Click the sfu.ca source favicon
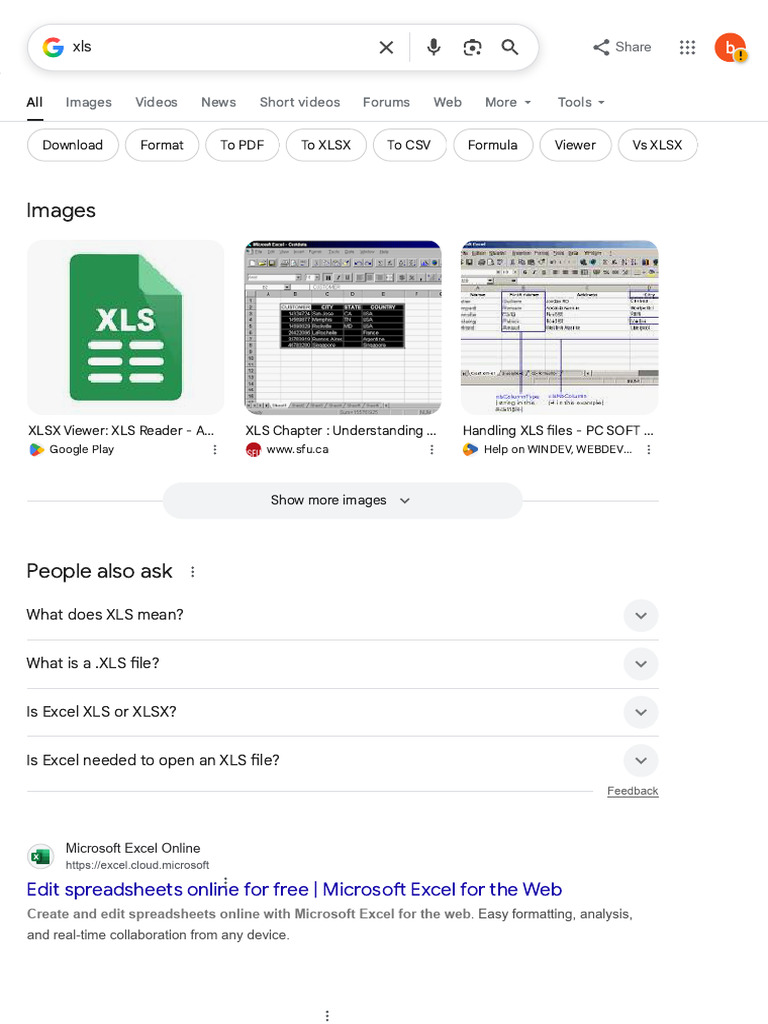 [x=253, y=449]
